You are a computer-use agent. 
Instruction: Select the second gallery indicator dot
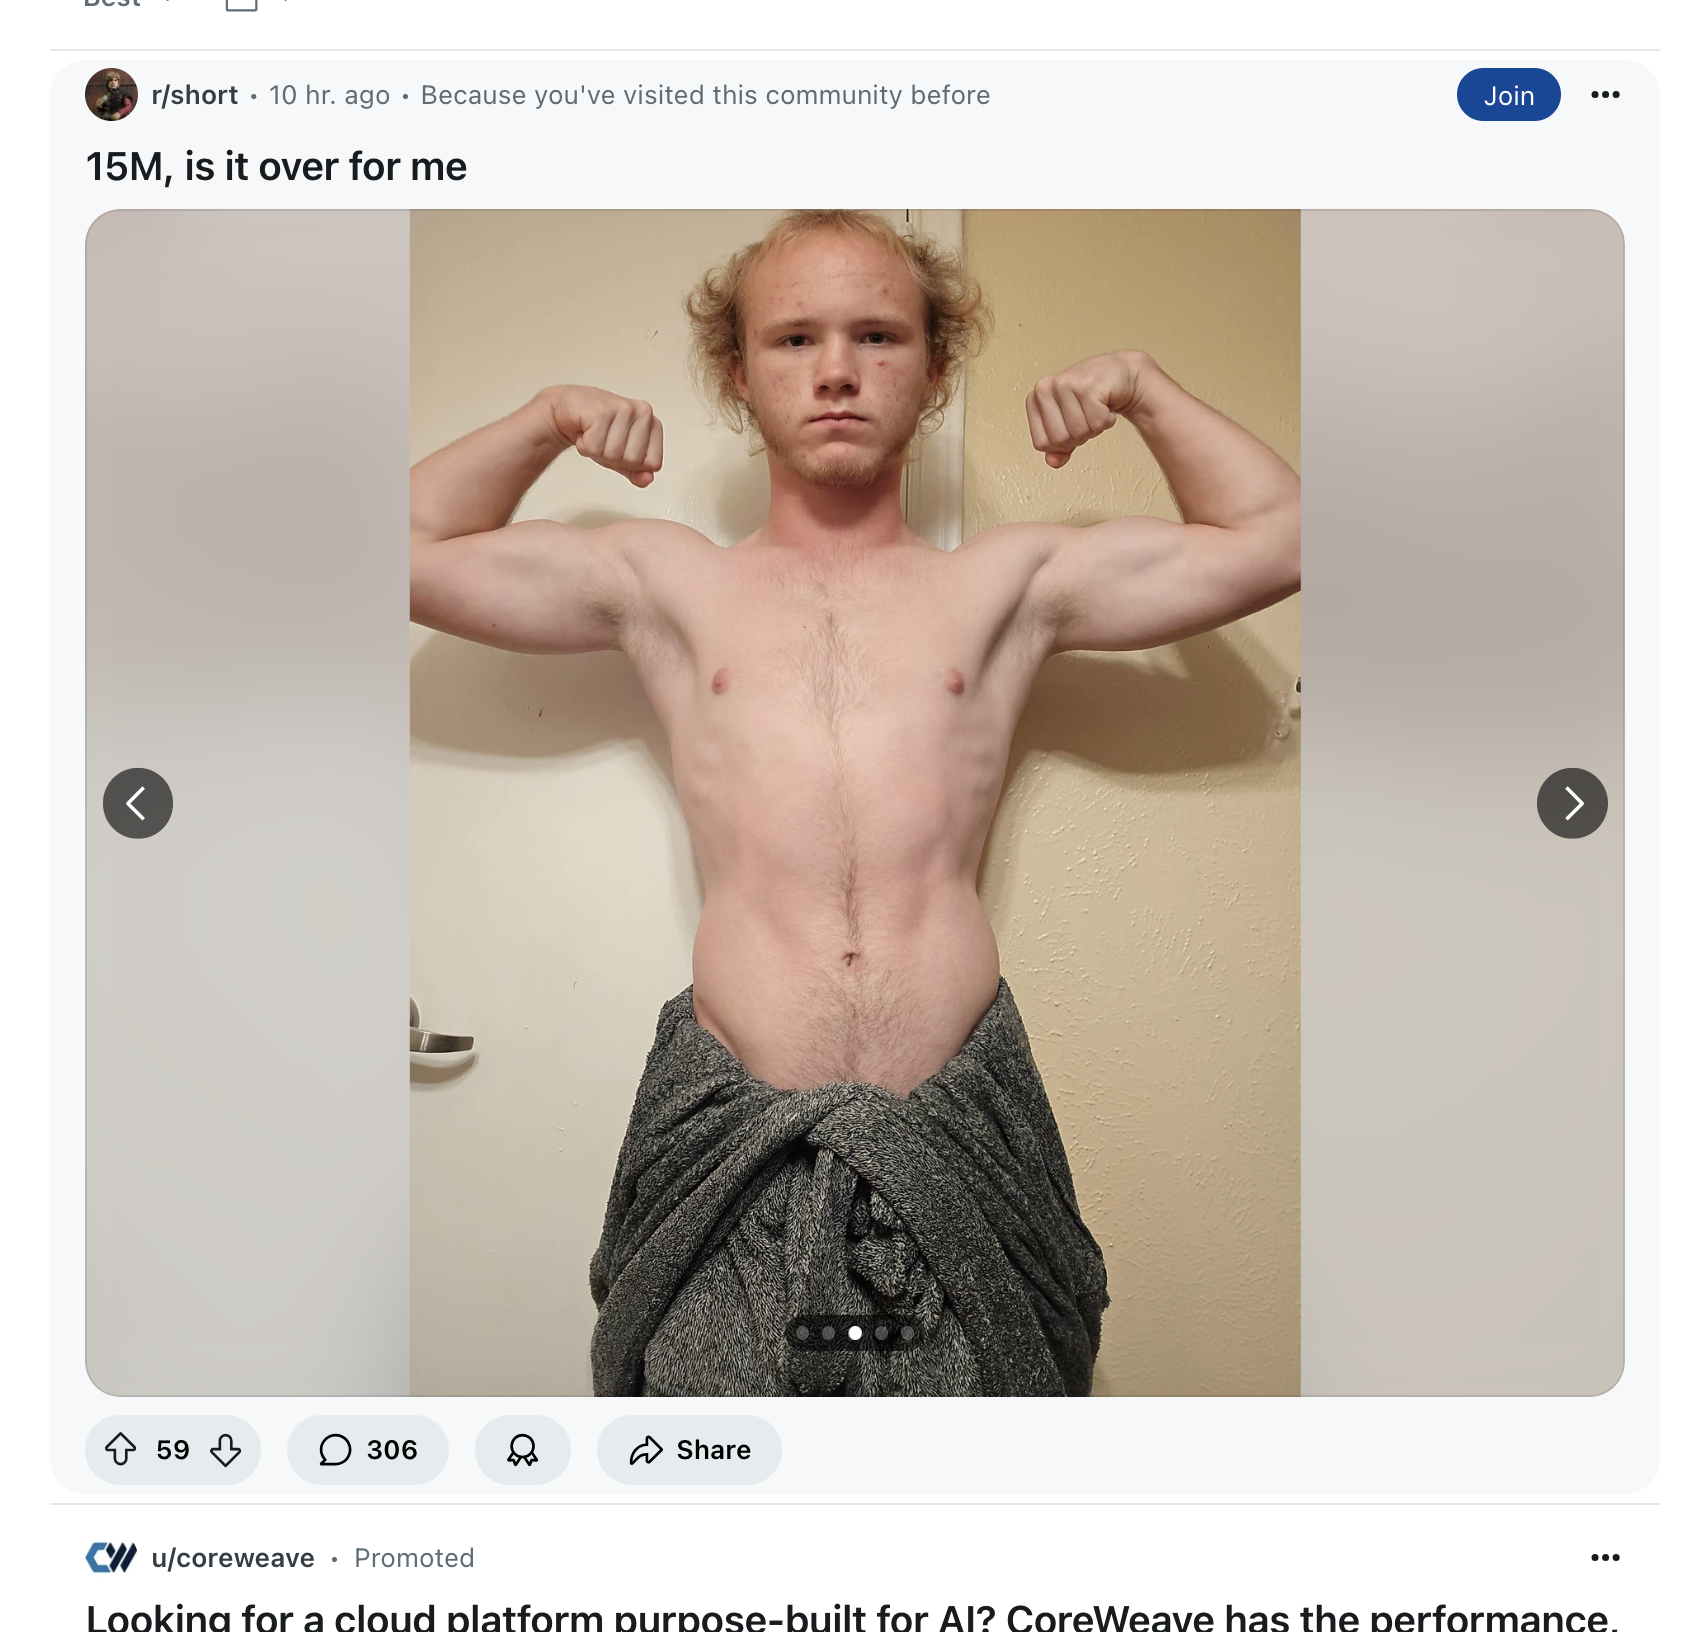828,1333
